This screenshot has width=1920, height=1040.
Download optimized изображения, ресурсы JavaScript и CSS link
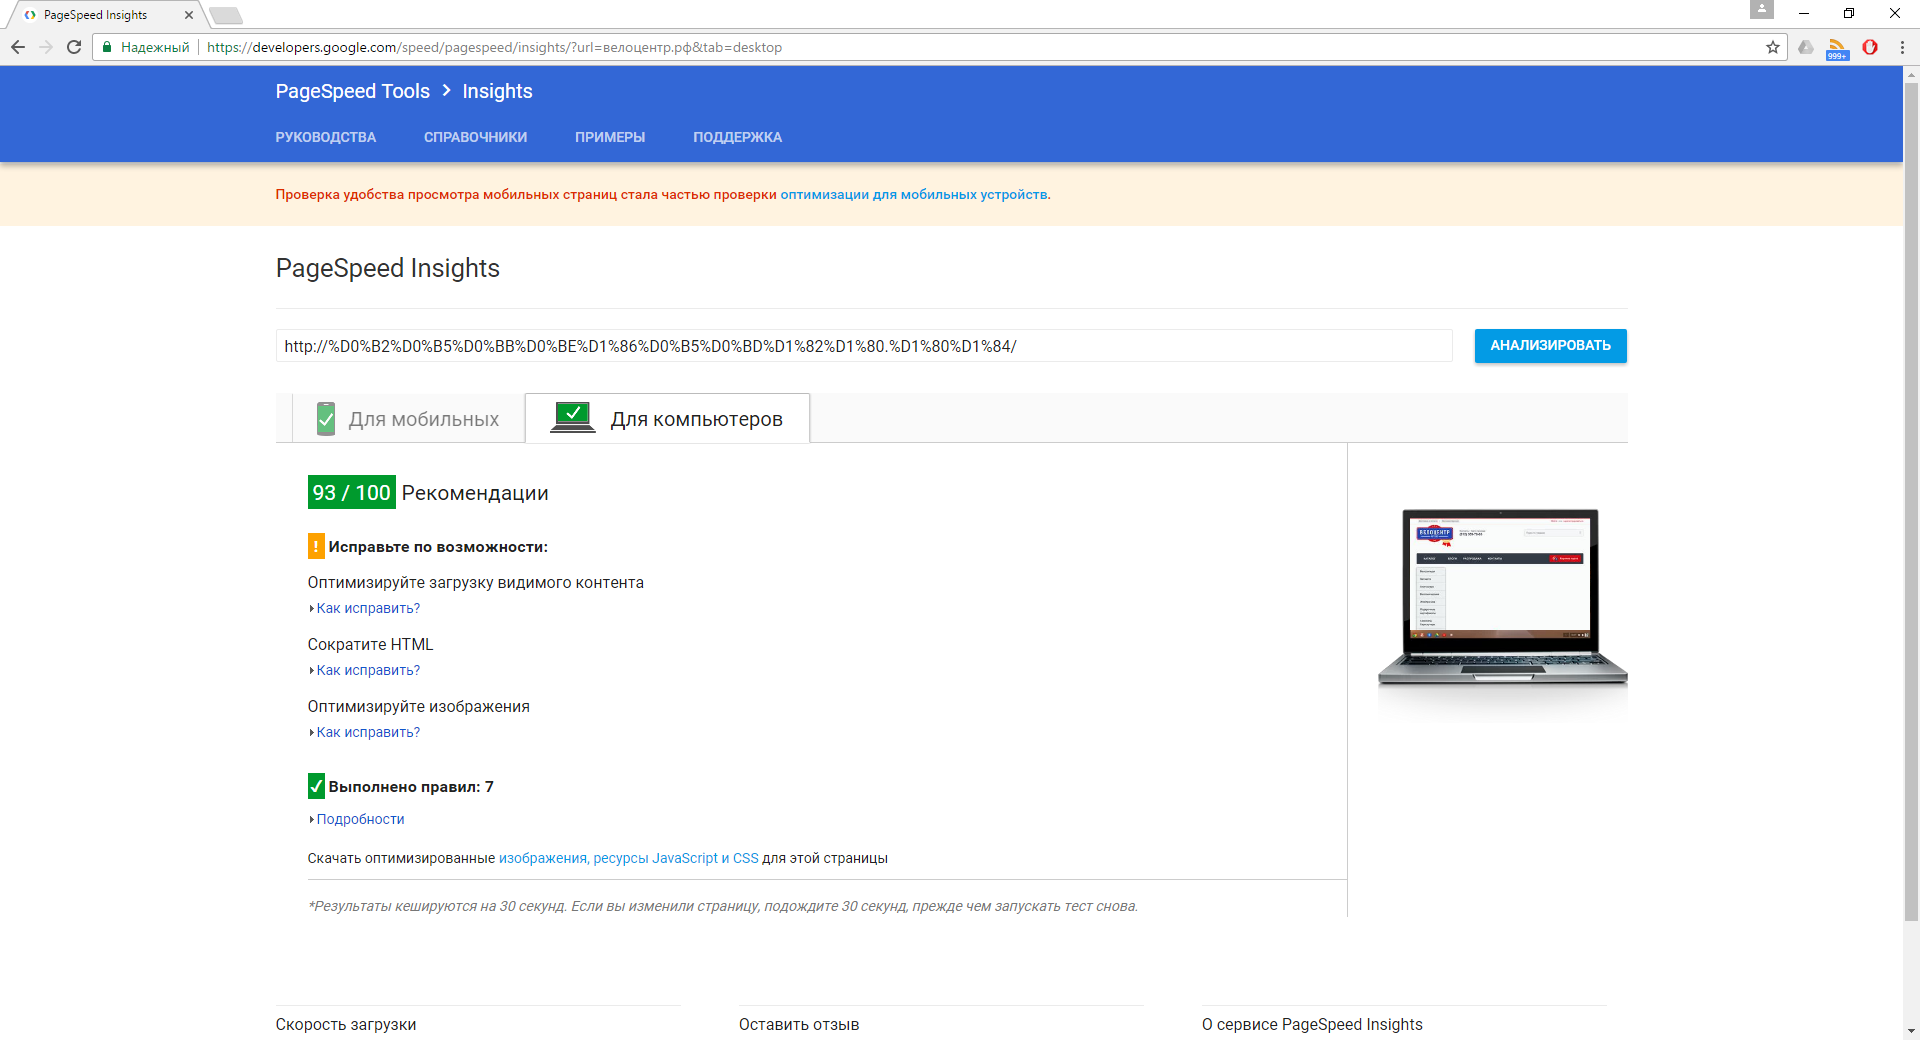click(628, 858)
